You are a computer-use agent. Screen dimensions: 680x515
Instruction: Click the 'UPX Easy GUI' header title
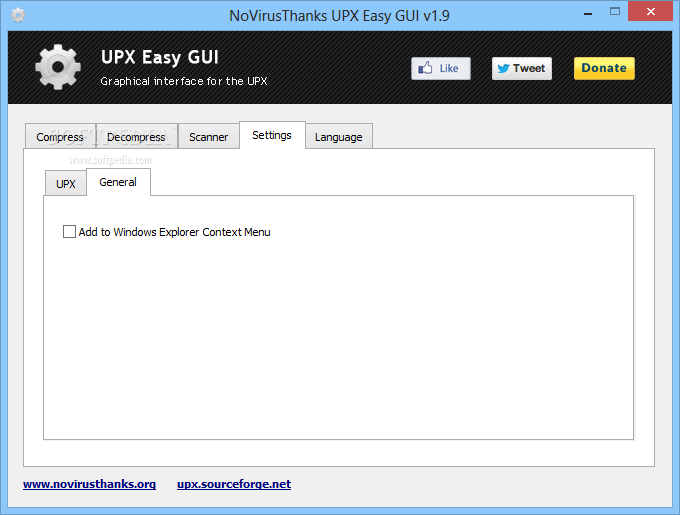tap(160, 57)
